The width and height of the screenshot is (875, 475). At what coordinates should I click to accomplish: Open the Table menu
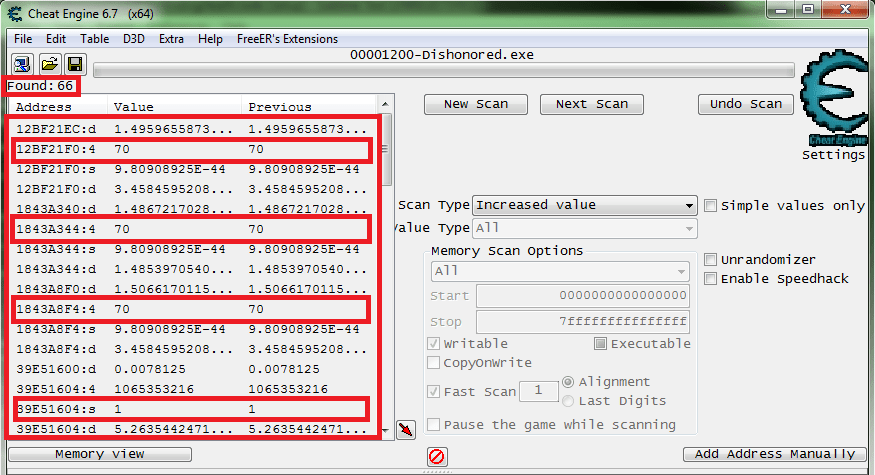(94, 39)
